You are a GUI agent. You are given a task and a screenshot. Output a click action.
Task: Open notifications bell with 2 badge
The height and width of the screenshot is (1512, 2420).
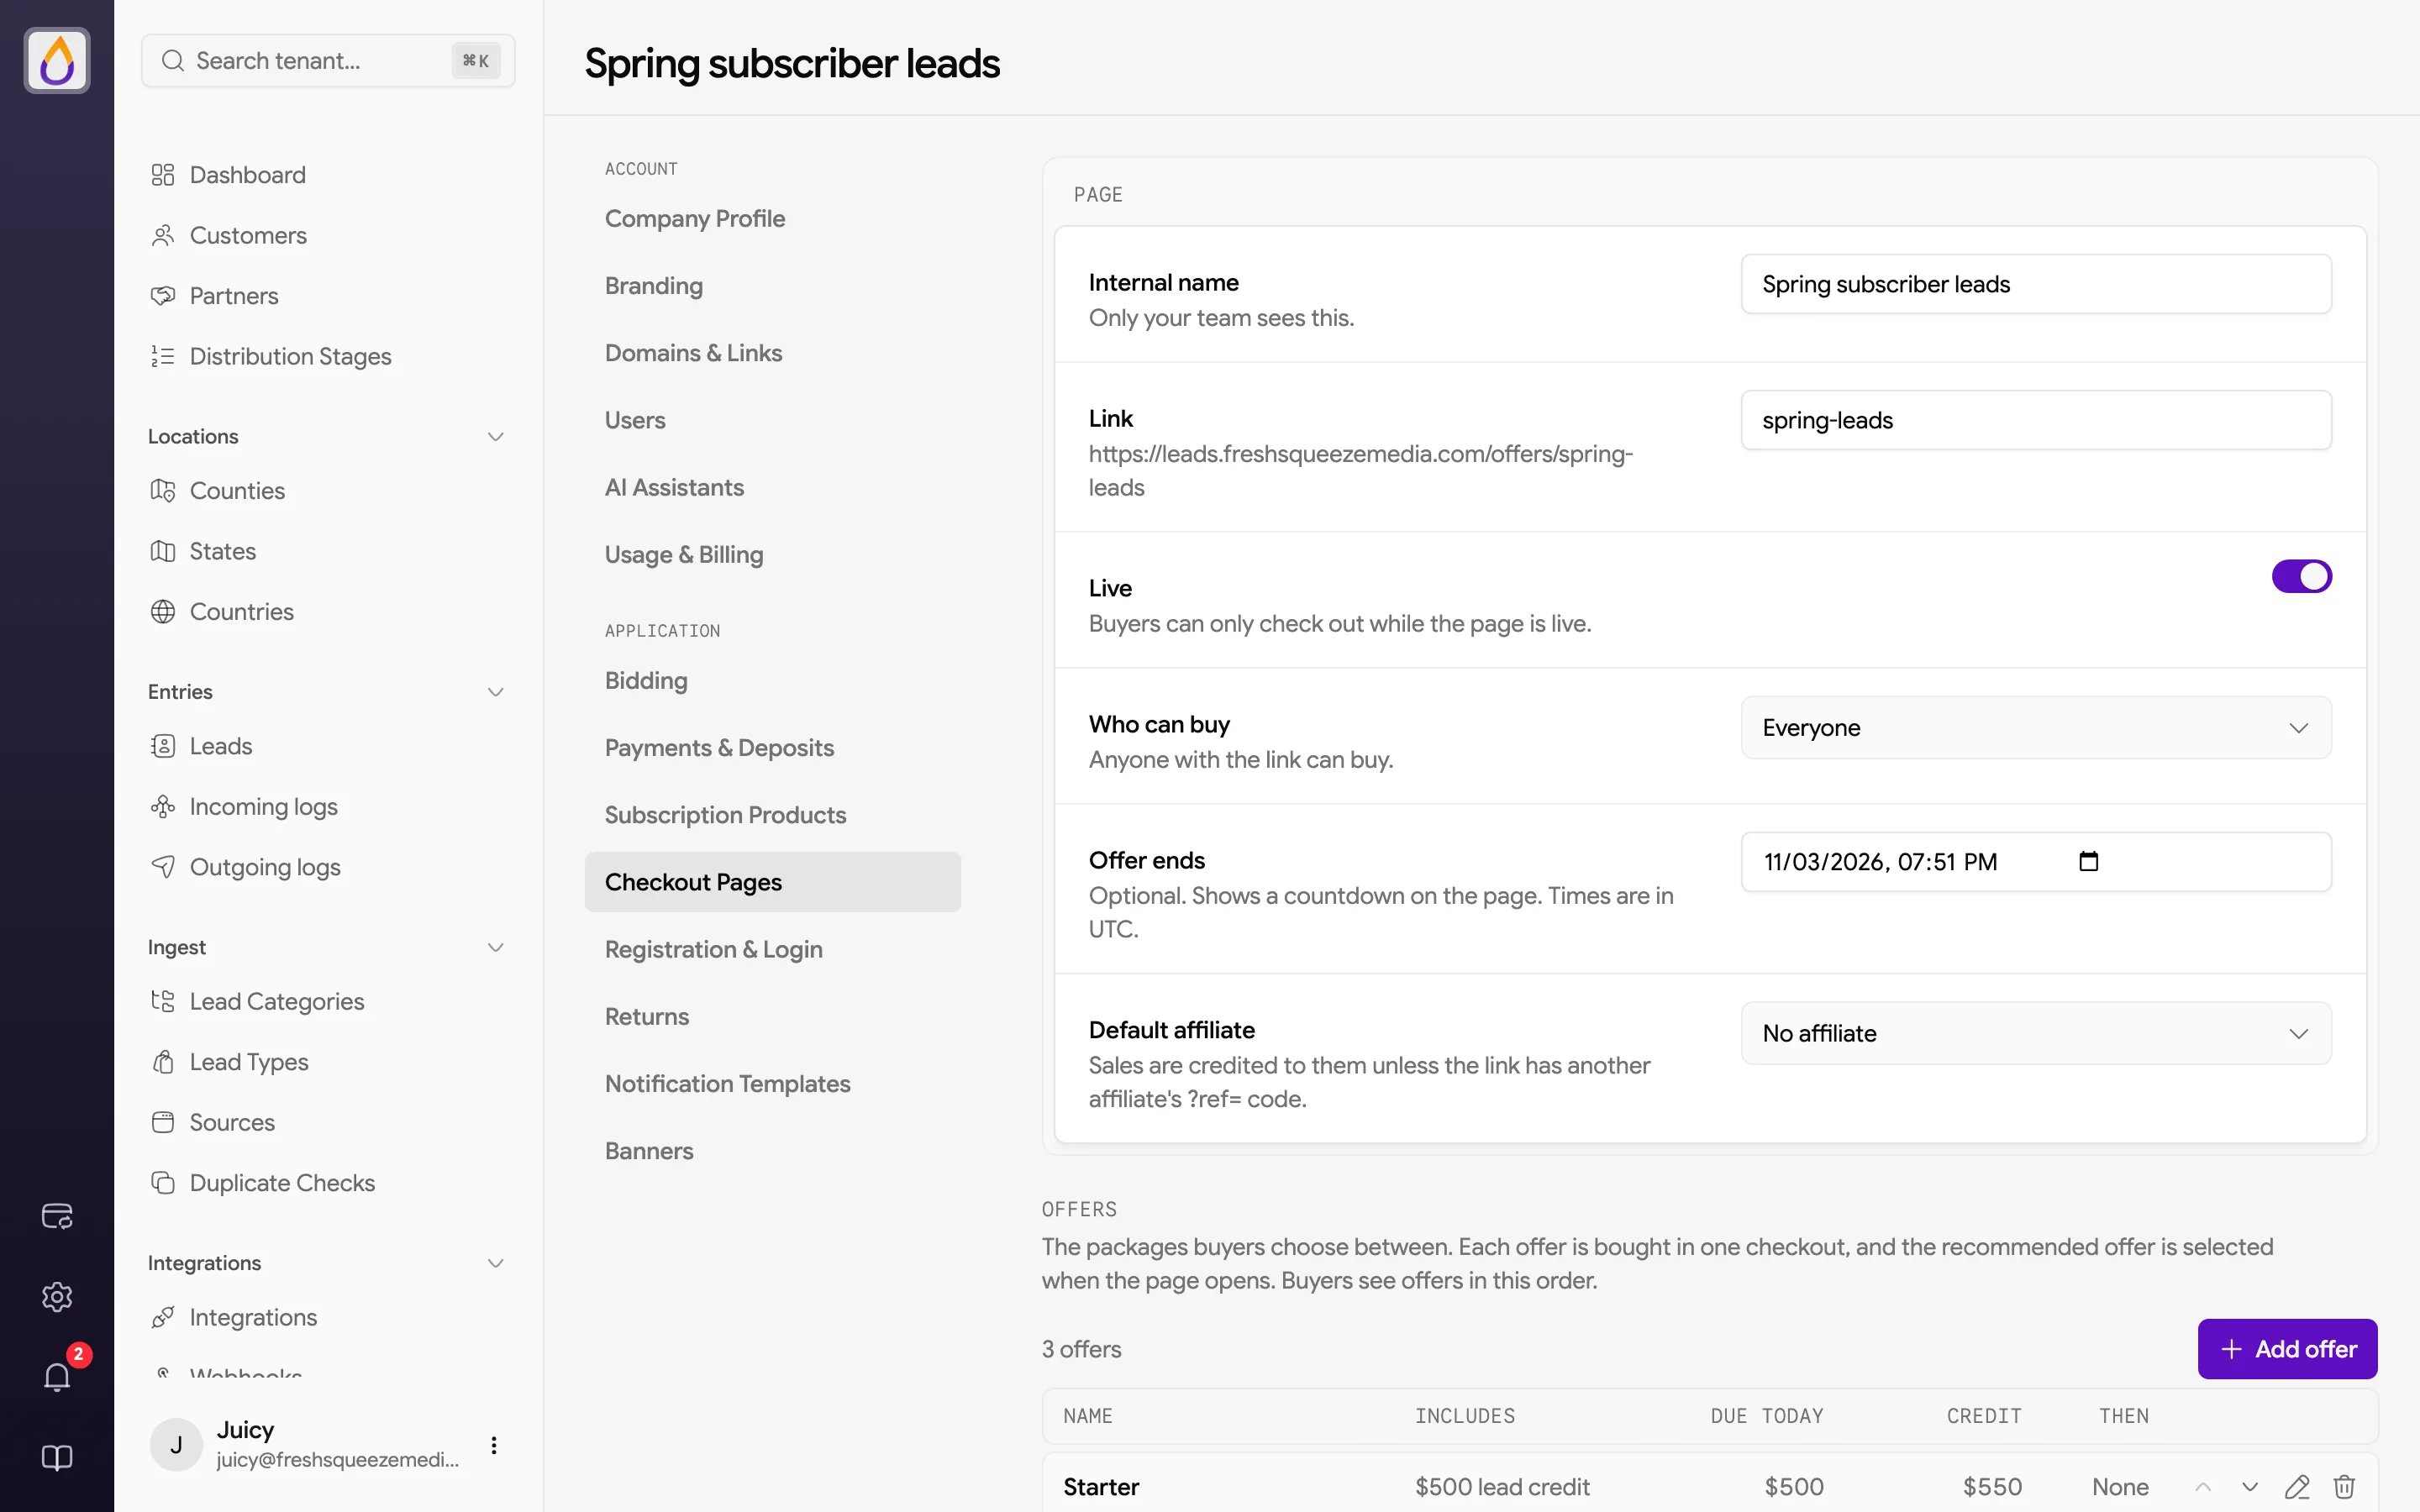57,1376
